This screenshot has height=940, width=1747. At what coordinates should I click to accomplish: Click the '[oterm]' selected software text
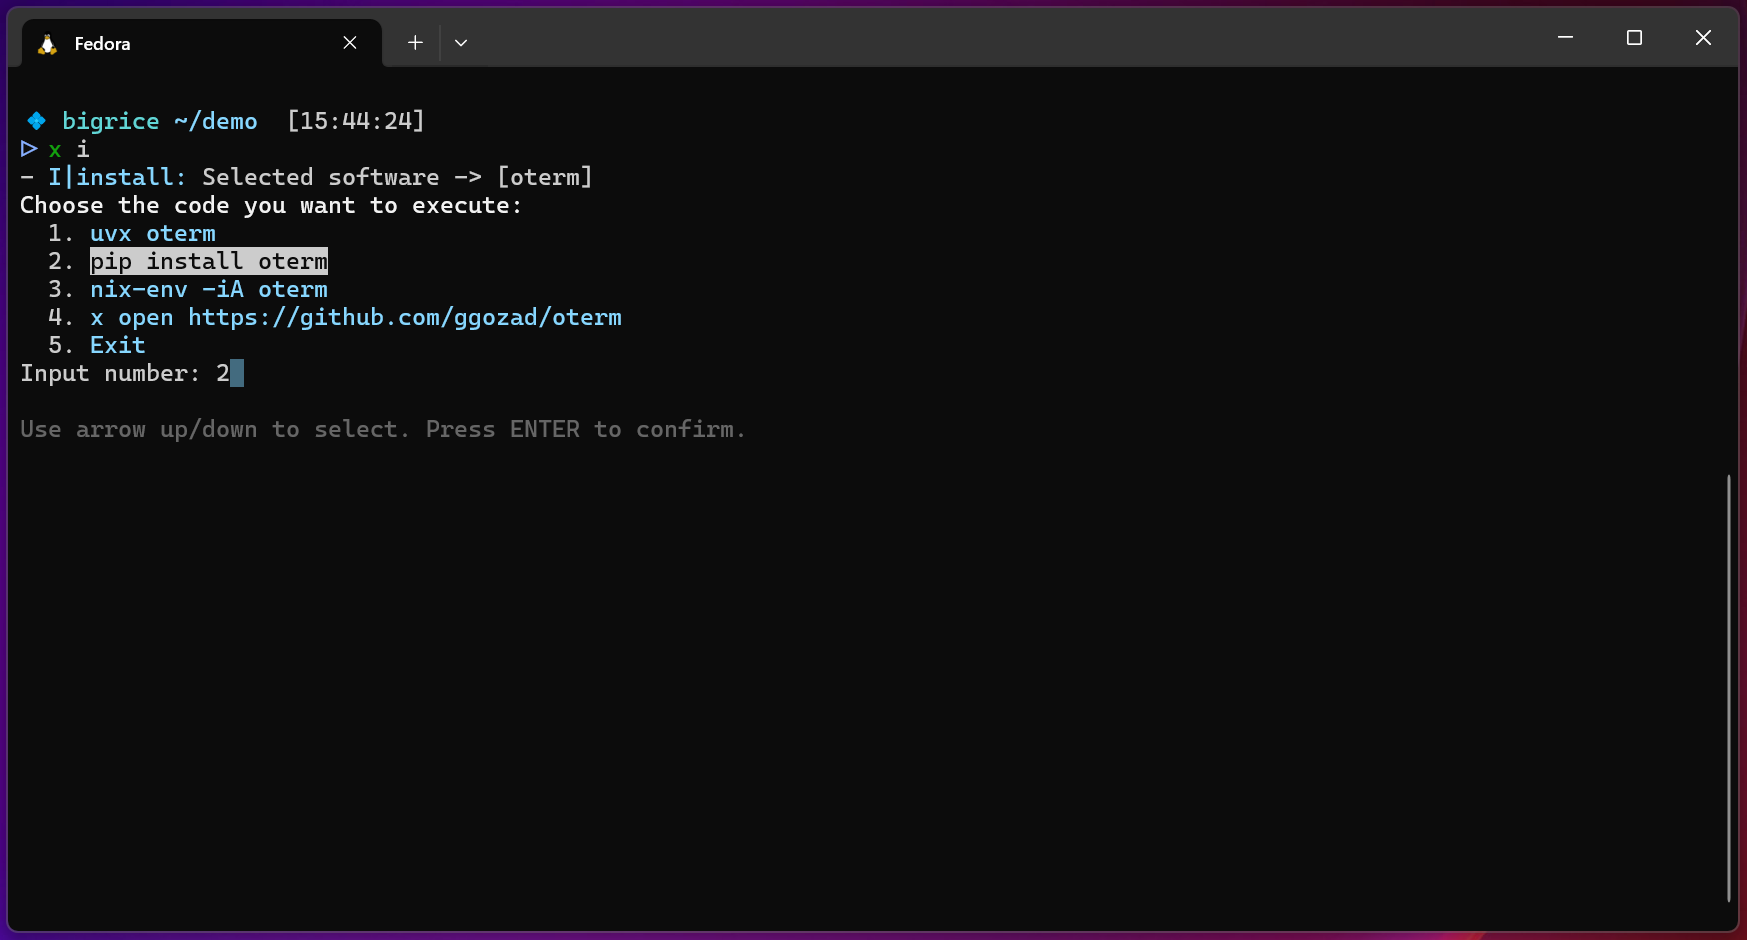pos(545,177)
